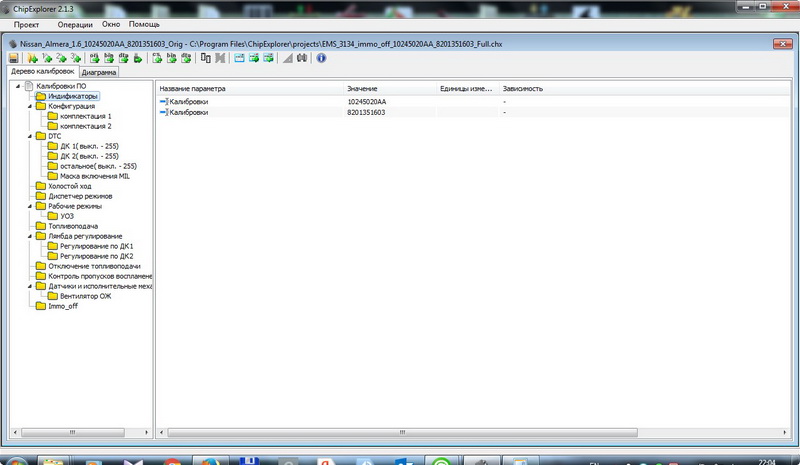The width and height of the screenshot is (800, 465).
Task: Click the compare windows toolbar icon
Action: 205,59
